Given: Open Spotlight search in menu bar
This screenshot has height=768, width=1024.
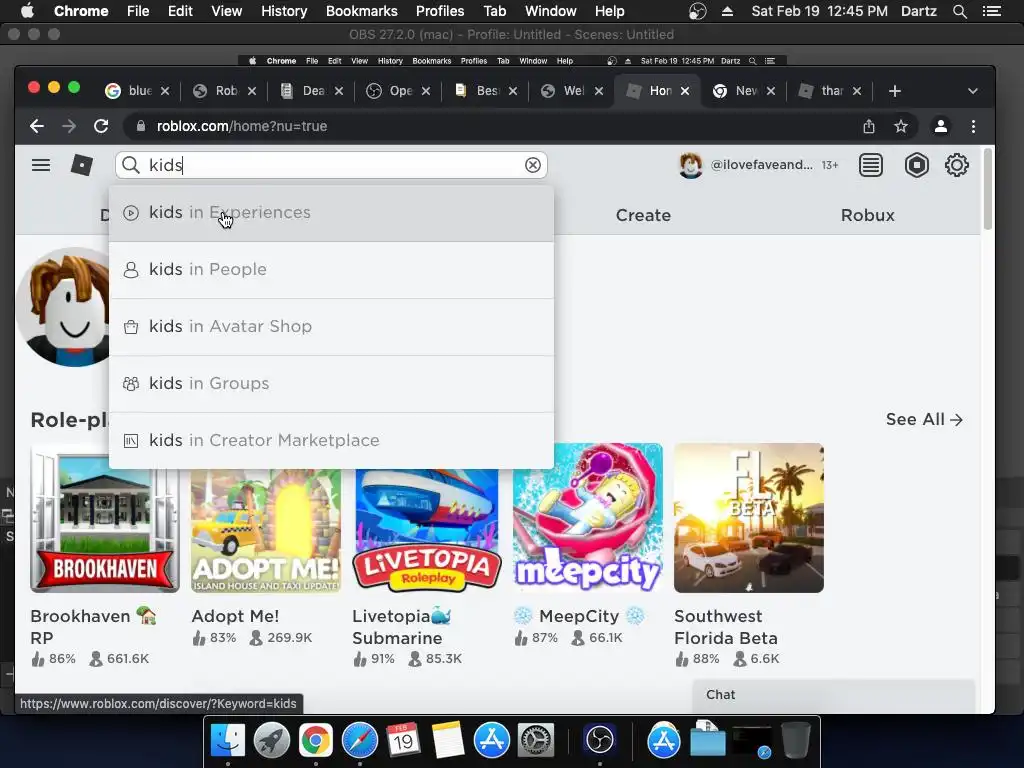Looking at the screenshot, I should tap(959, 11).
